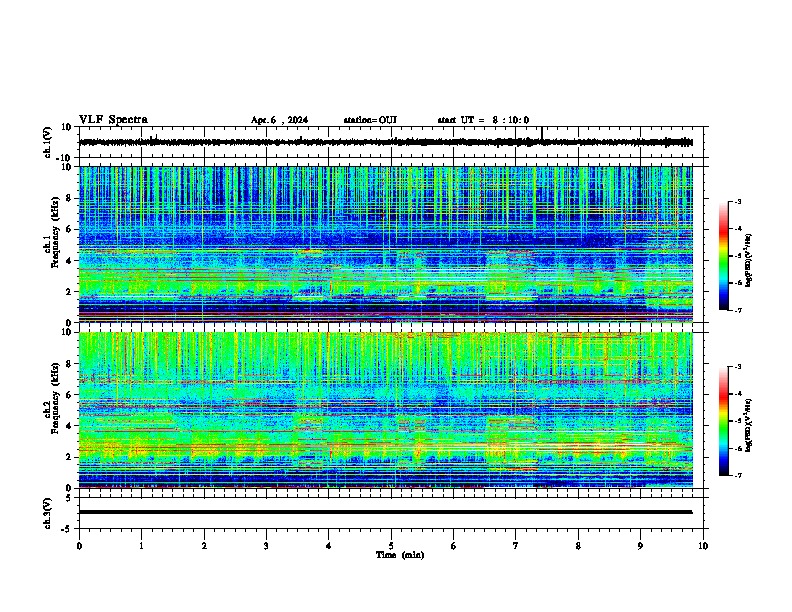Click the 'start UT = 8 :10: 0' text
Viewport: 792px width, 612px height.
[x=483, y=120]
